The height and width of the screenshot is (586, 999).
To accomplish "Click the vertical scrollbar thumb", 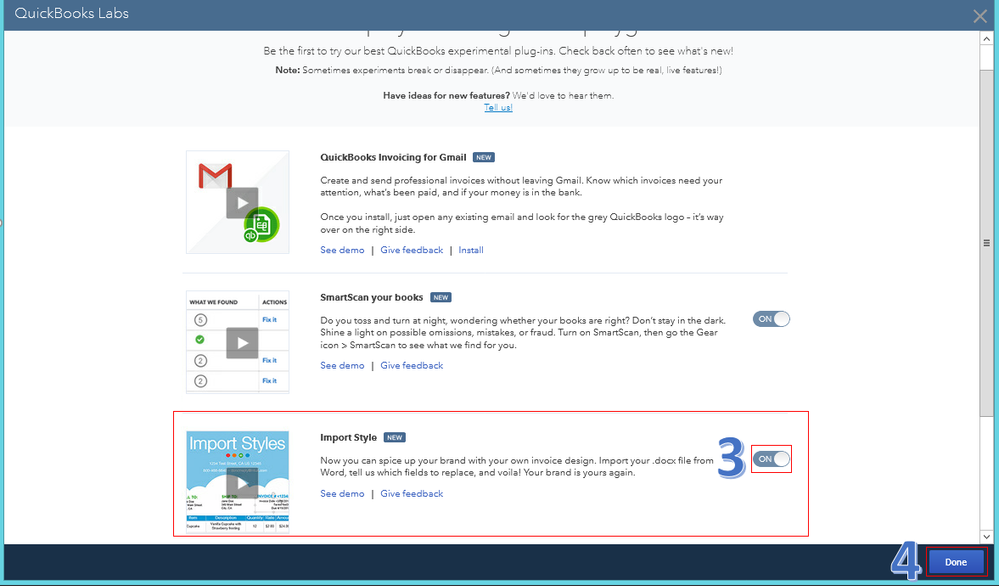I will pos(986,242).
